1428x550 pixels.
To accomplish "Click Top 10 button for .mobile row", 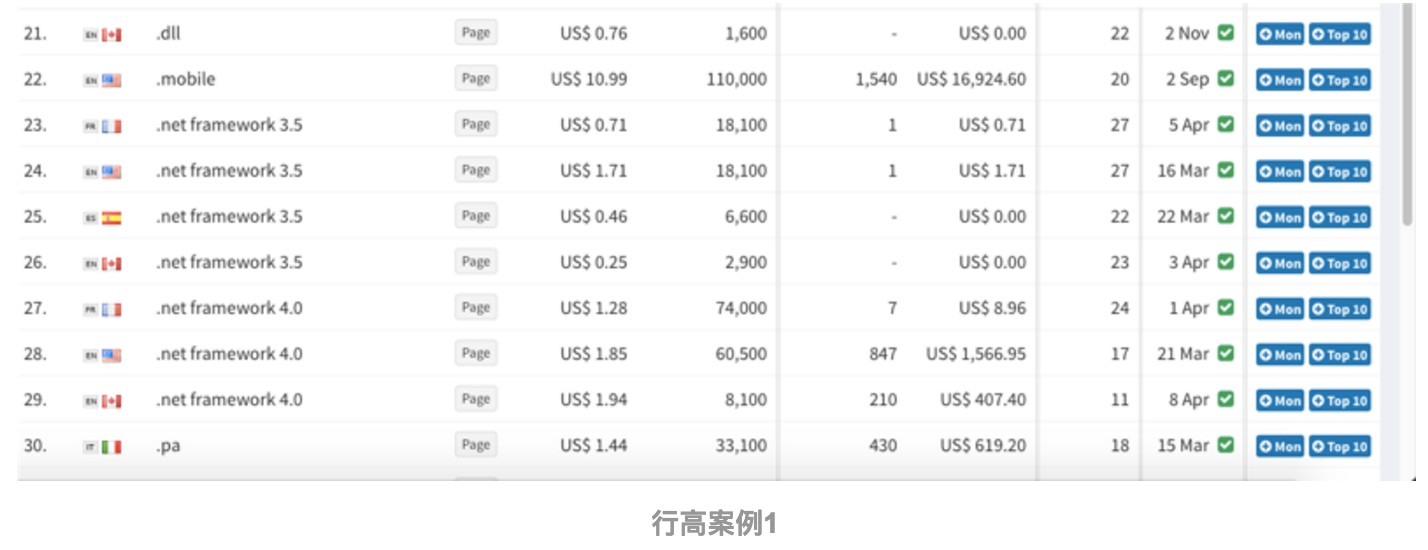I will (x=1339, y=80).
